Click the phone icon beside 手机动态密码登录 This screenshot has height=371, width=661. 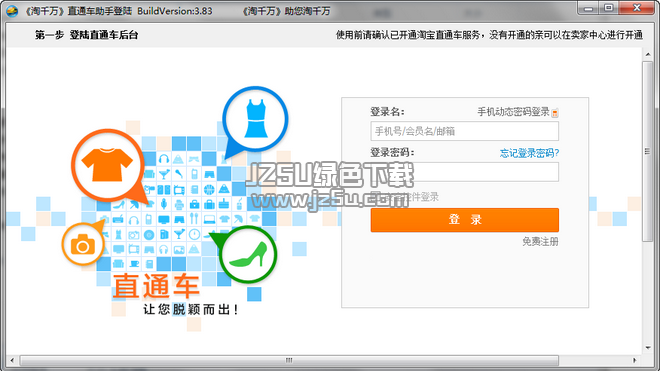tap(555, 113)
